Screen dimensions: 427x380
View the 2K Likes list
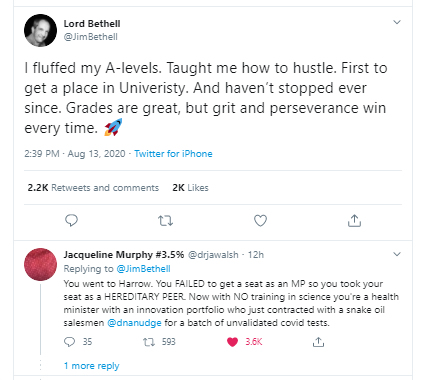tap(190, 188)
